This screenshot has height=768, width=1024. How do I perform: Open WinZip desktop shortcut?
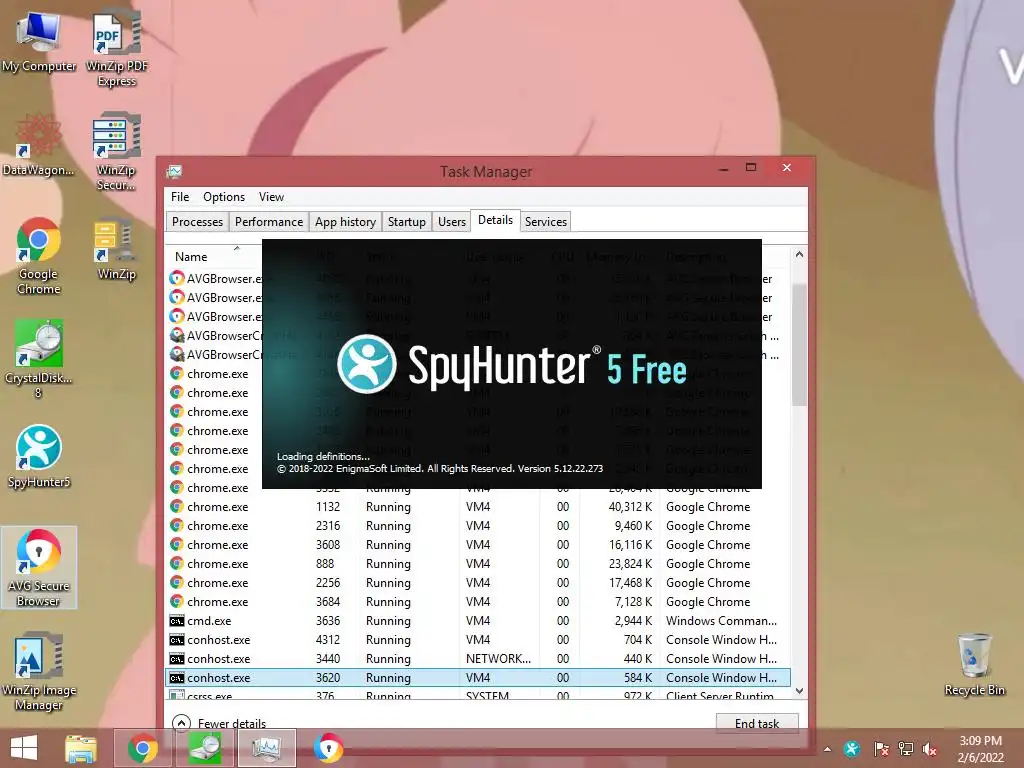116,249
